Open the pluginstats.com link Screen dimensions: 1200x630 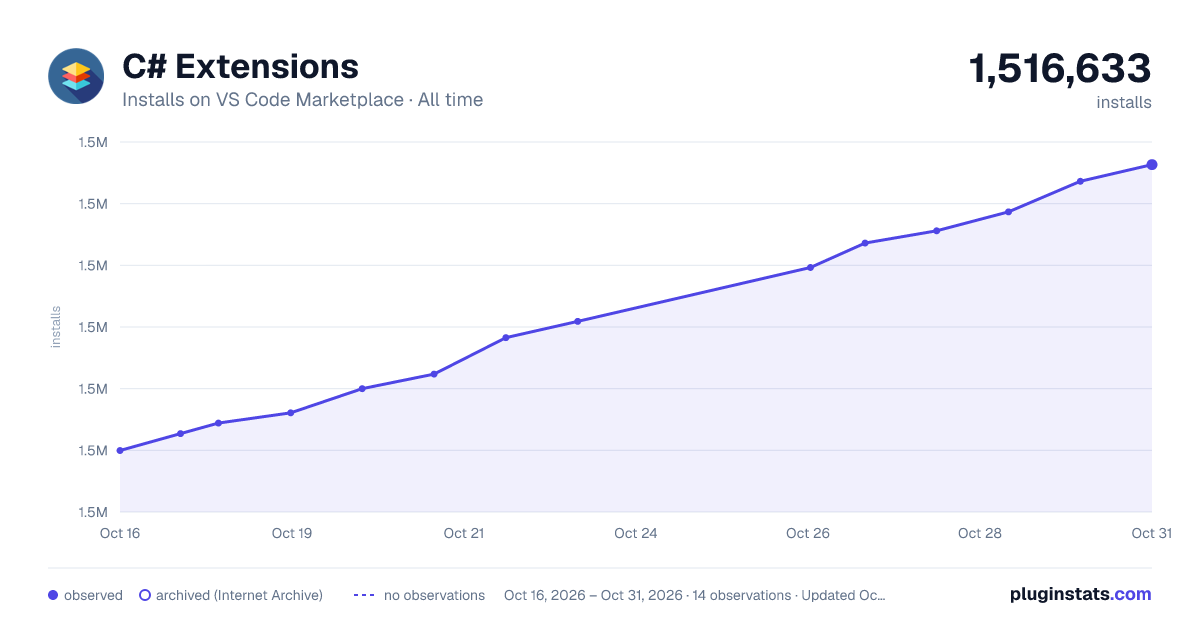point(1081,594)
